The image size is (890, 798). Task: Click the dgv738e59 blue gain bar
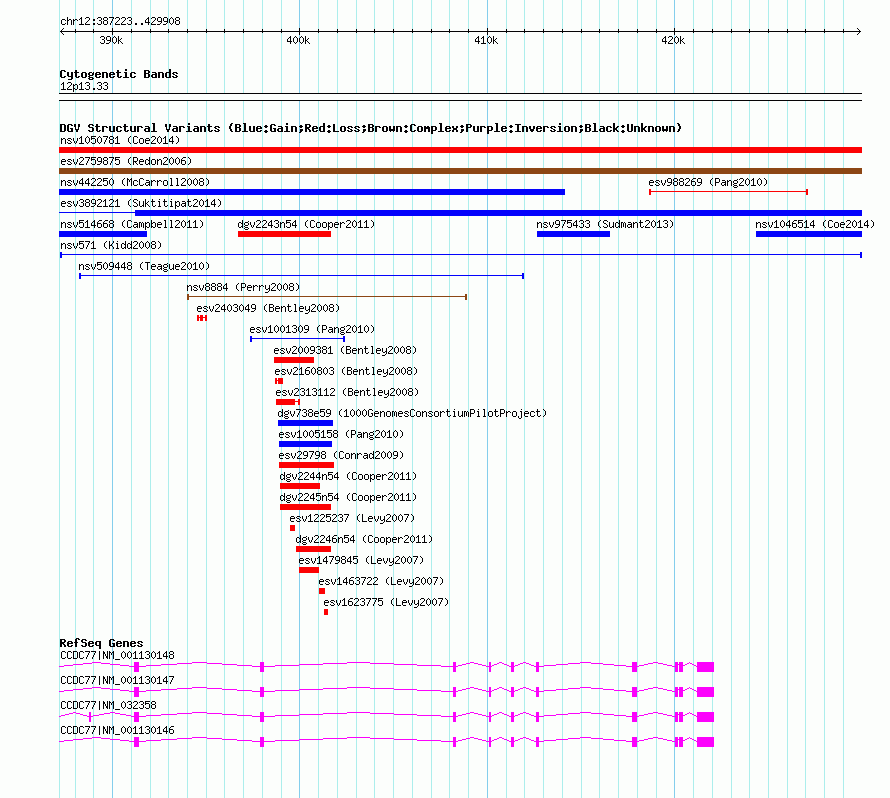tap(305, 423)
